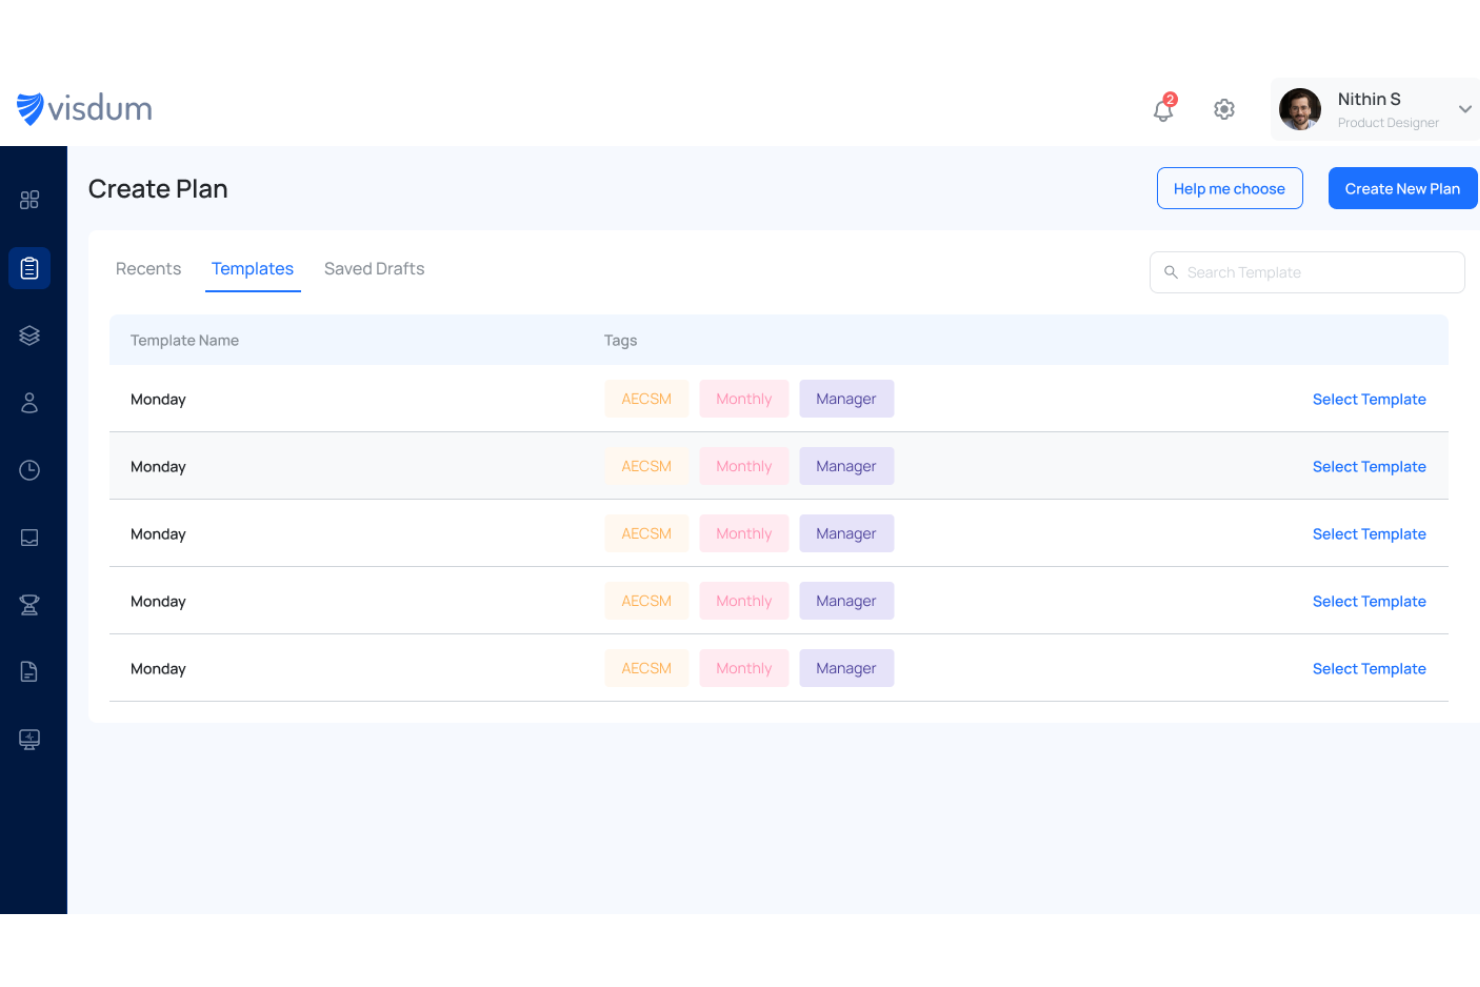Click the AECSM tag in the top row
Image resolution: width=1480 pixels, height=987 pixels.
coord(646,398)
